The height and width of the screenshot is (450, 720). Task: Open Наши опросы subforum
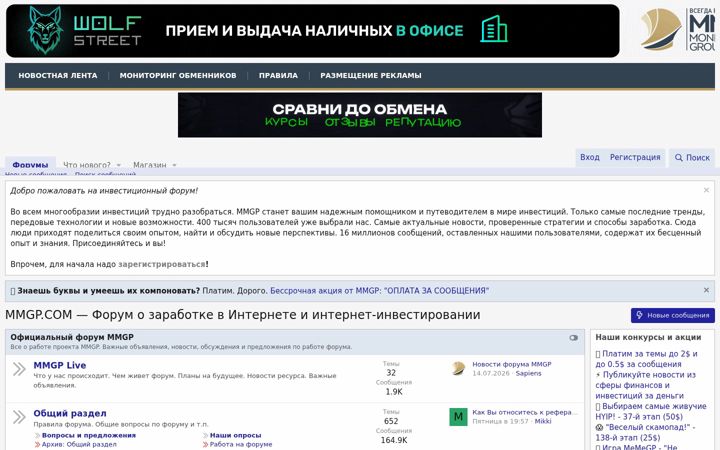coord(236,435)
